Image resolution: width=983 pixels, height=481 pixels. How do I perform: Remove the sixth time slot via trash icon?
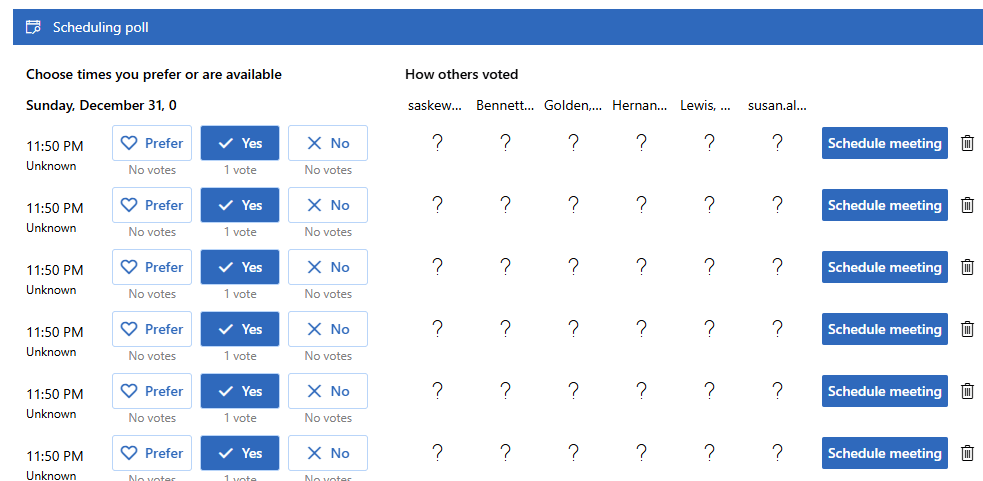[967, 453]
